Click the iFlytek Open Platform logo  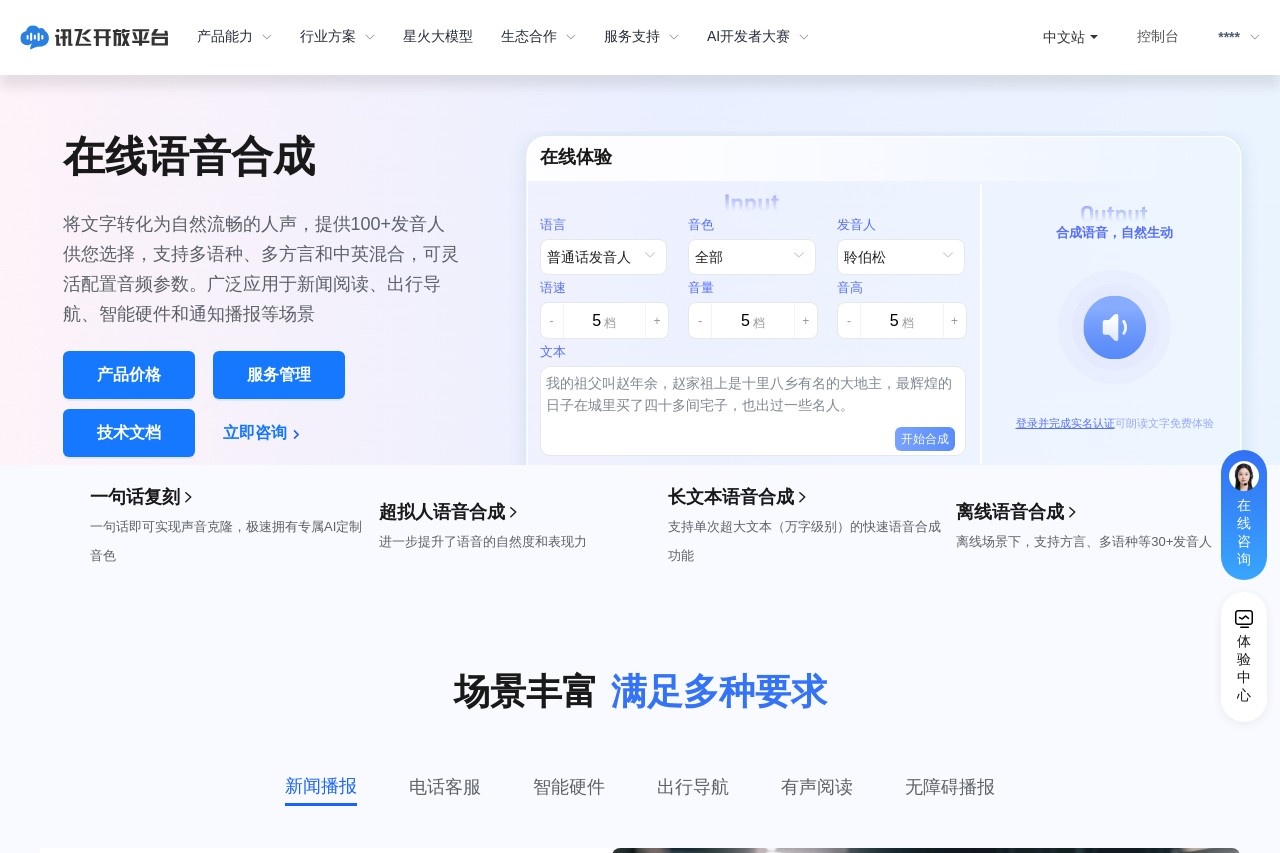coord(94,37)
